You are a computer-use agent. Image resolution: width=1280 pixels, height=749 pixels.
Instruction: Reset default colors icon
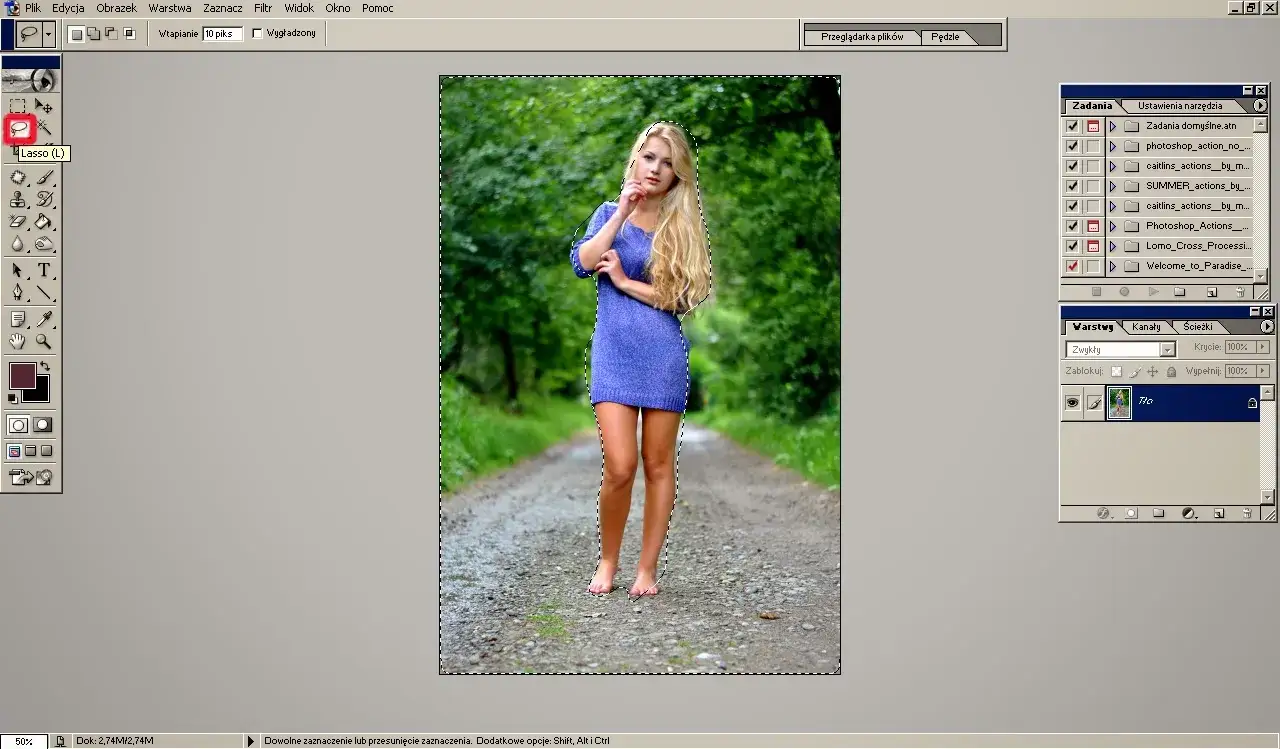point(12,398)
